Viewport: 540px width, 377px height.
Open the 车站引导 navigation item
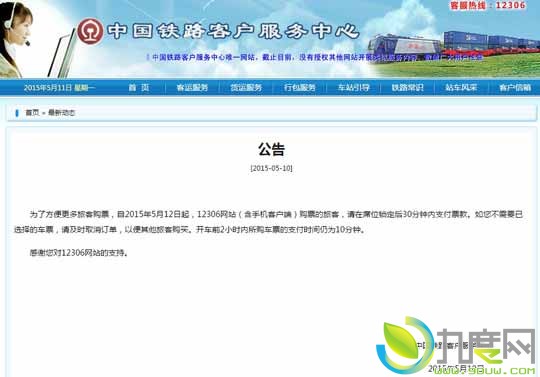(354, 87)
